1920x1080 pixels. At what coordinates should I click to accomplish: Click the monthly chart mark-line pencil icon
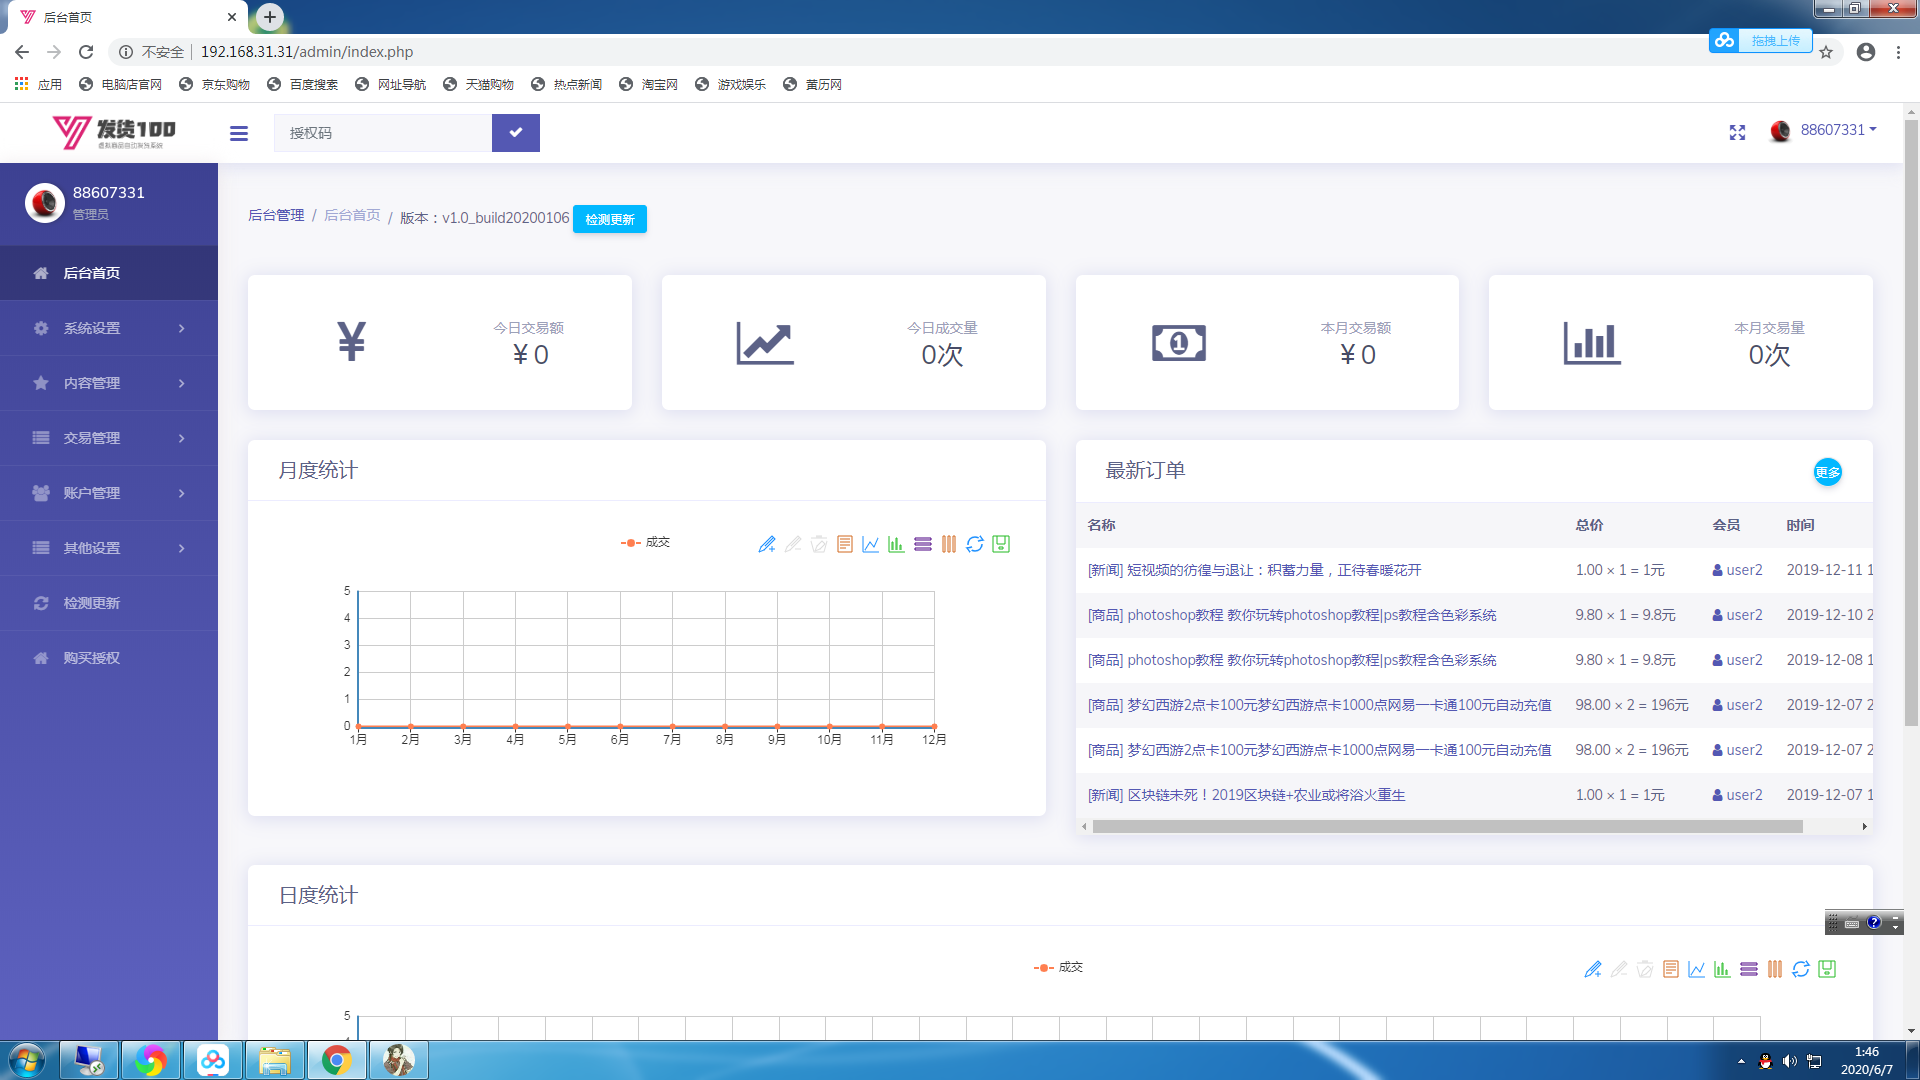767,544
